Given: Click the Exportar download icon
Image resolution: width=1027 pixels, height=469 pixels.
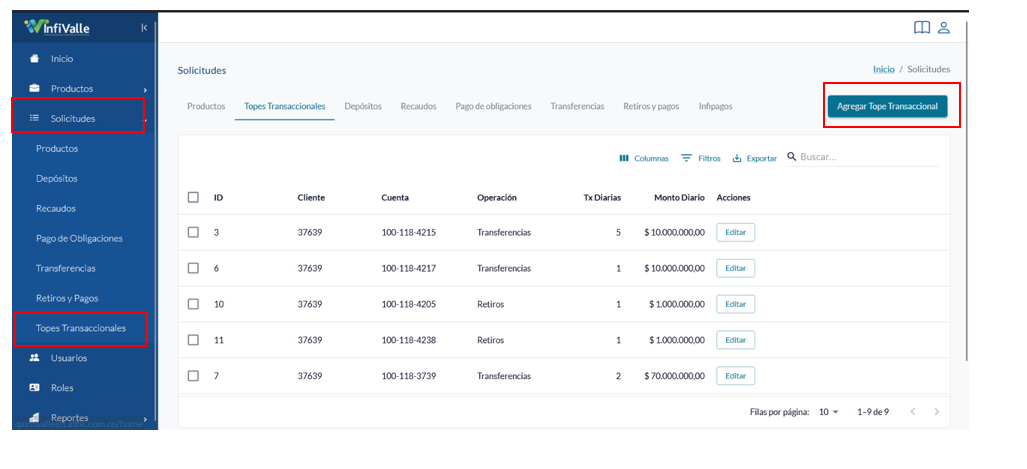Looking at the screenshot, I should [x=736, y=158].
